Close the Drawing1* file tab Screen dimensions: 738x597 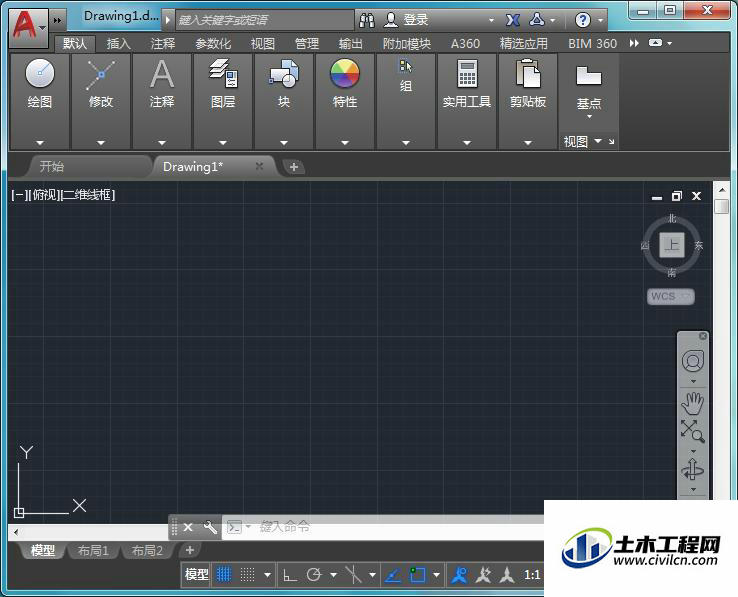pos(259,166)
